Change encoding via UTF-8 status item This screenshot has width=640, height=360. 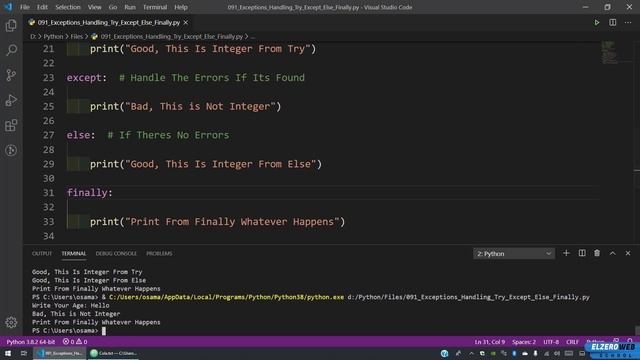pyautogui.click(x=551, y=342)
